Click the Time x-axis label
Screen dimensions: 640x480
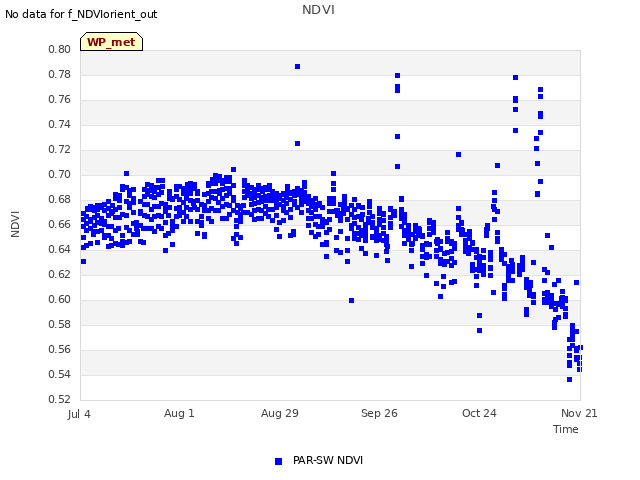pos(565,429)
